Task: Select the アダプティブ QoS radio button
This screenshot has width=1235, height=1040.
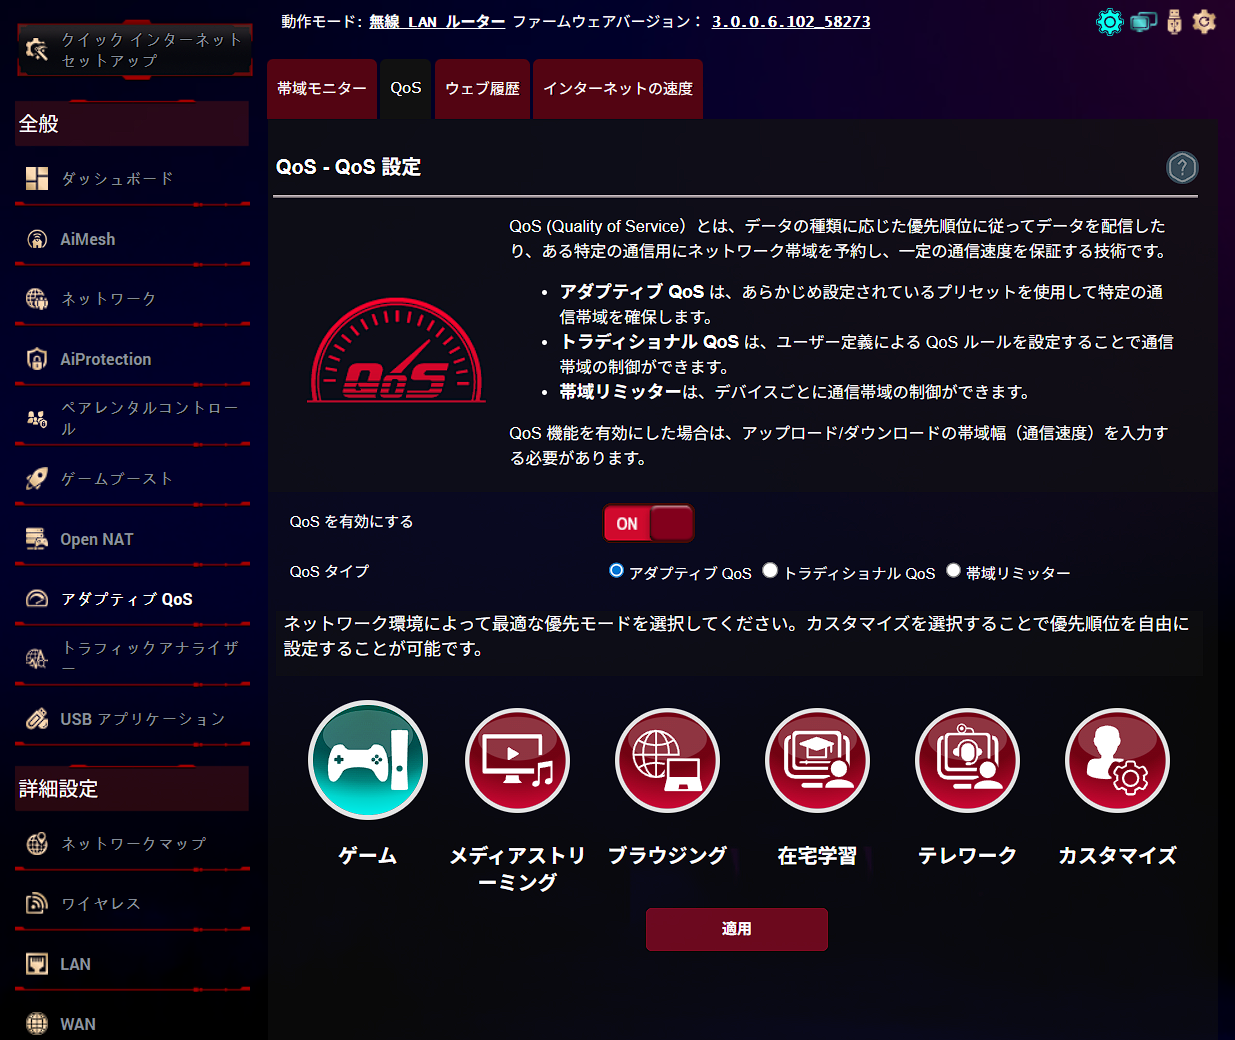Action: click(x=616, y=570)
